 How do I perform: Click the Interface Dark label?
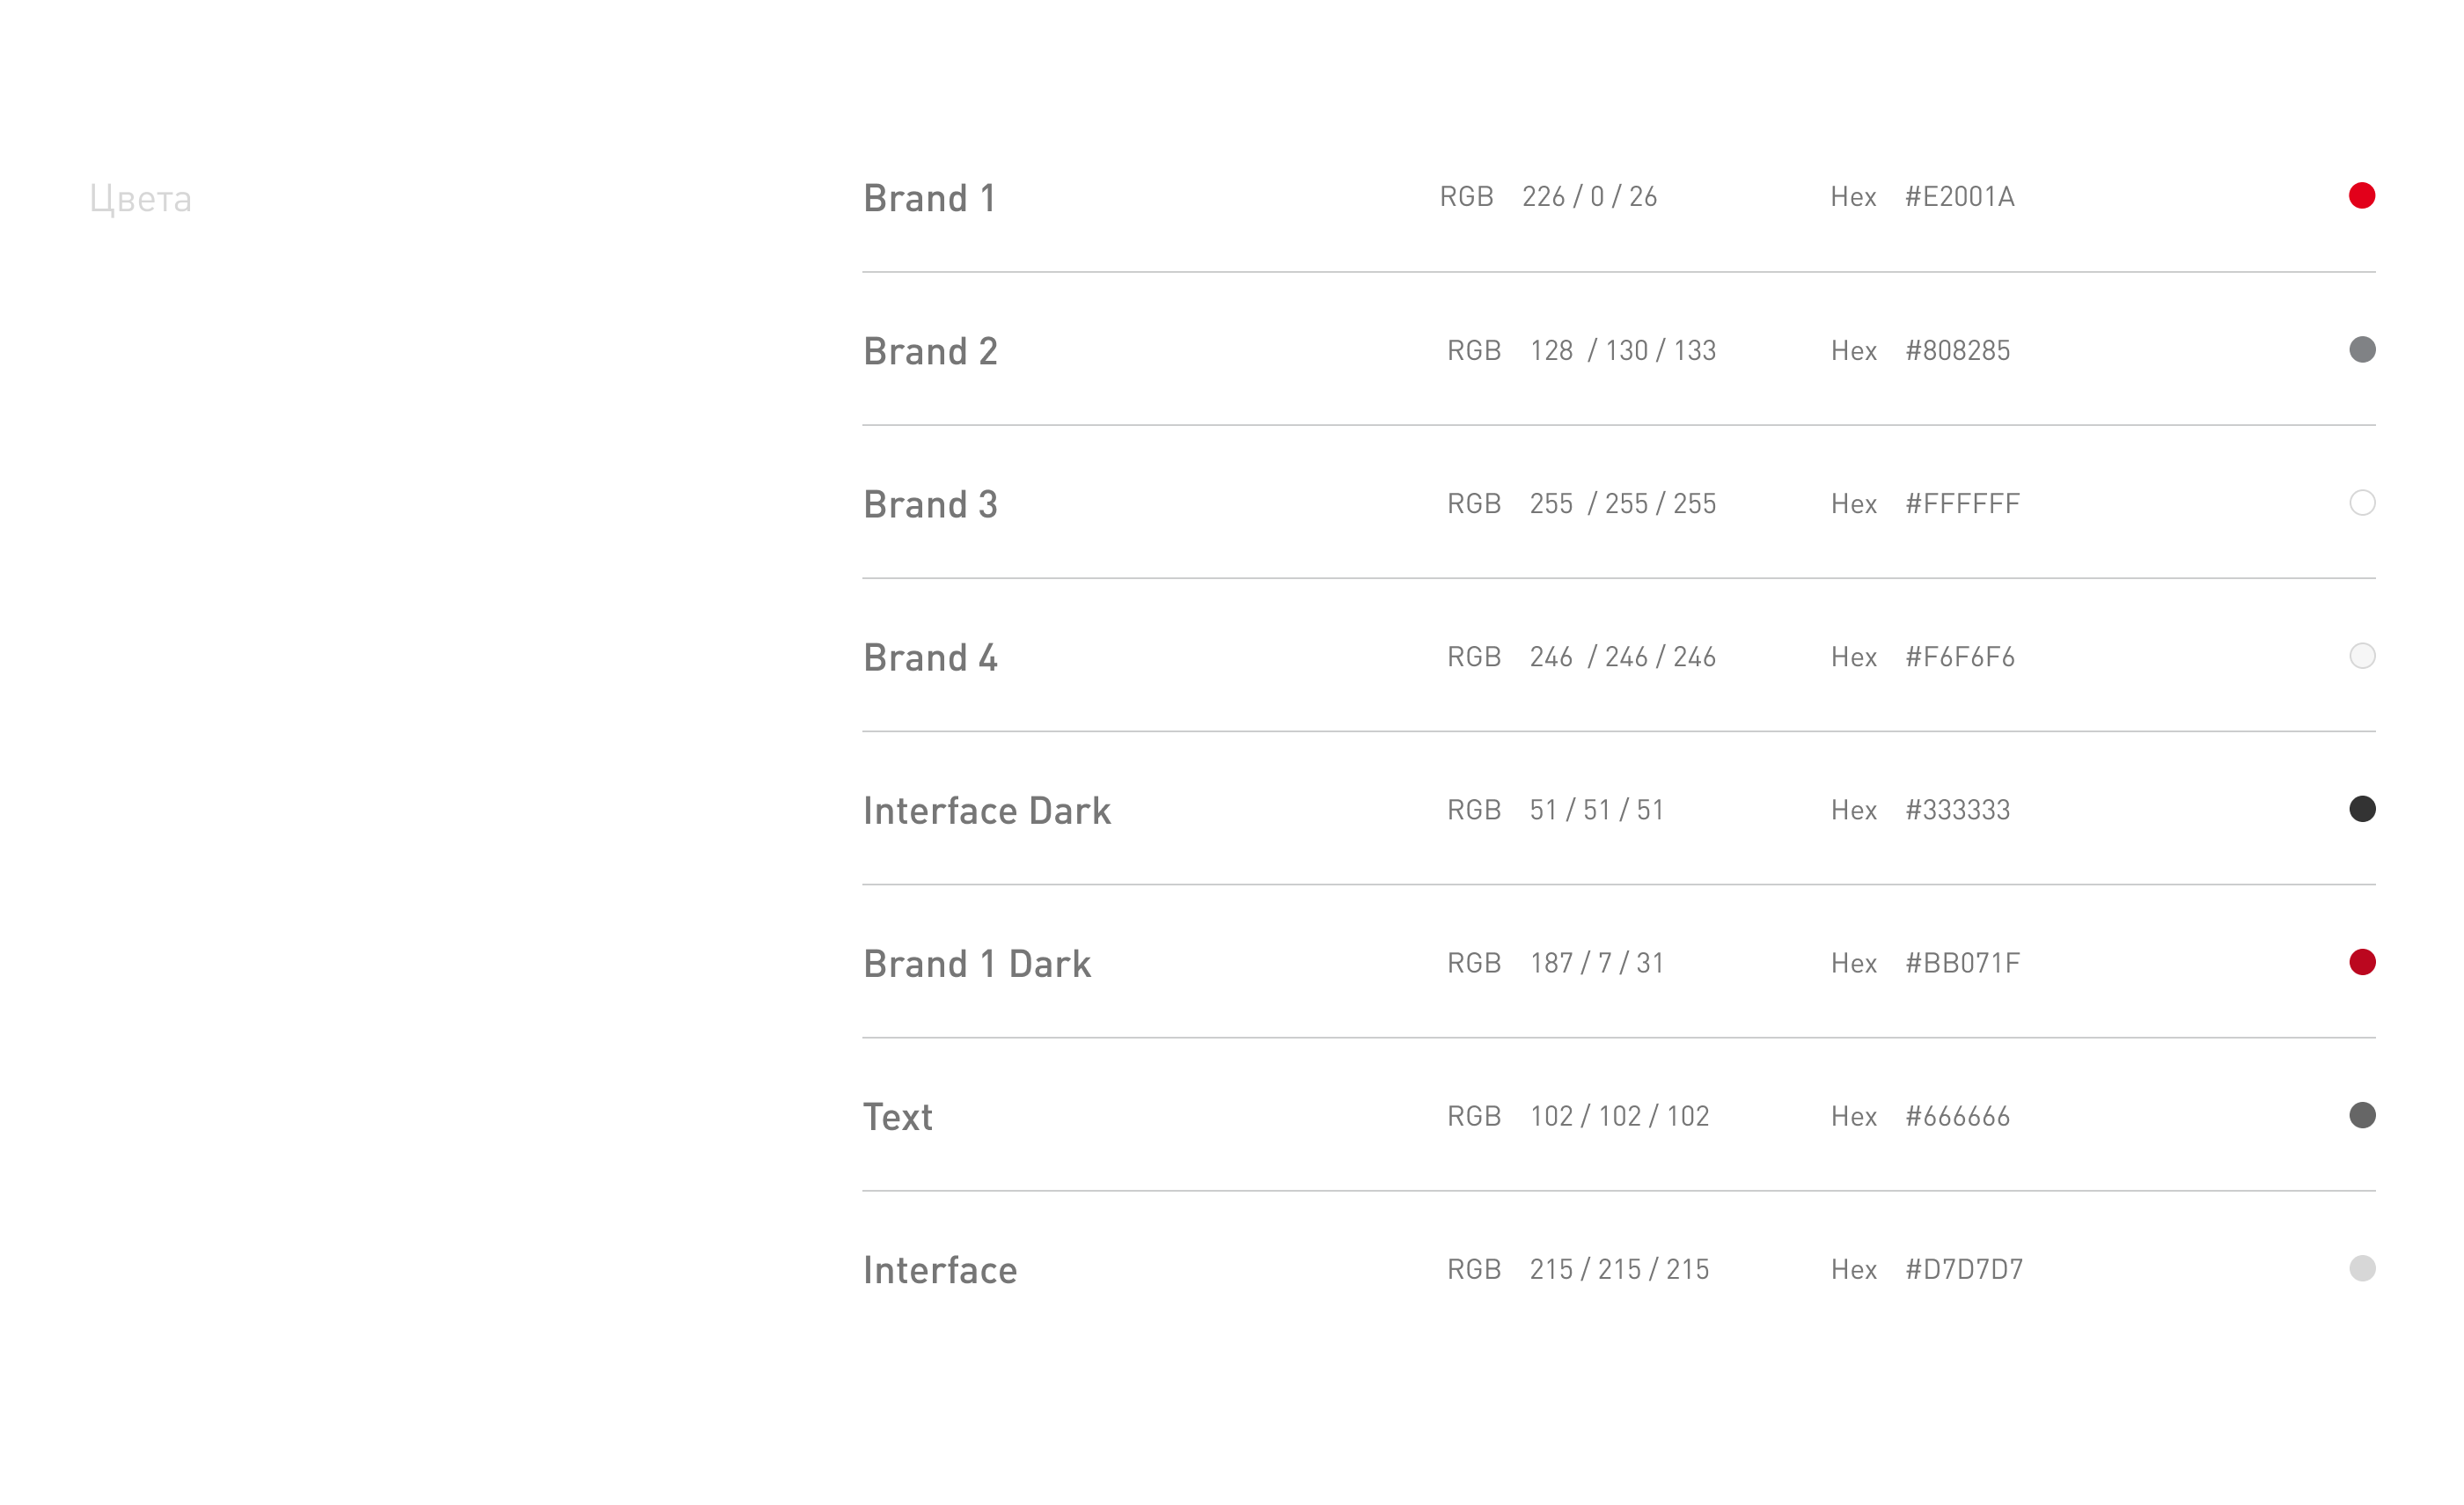[986, 810]
